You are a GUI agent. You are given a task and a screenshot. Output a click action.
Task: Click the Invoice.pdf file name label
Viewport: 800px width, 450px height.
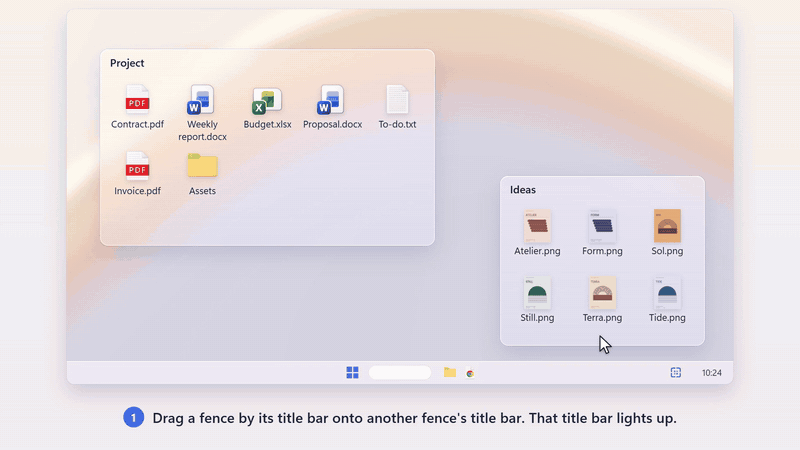click(x=137, y=191)
